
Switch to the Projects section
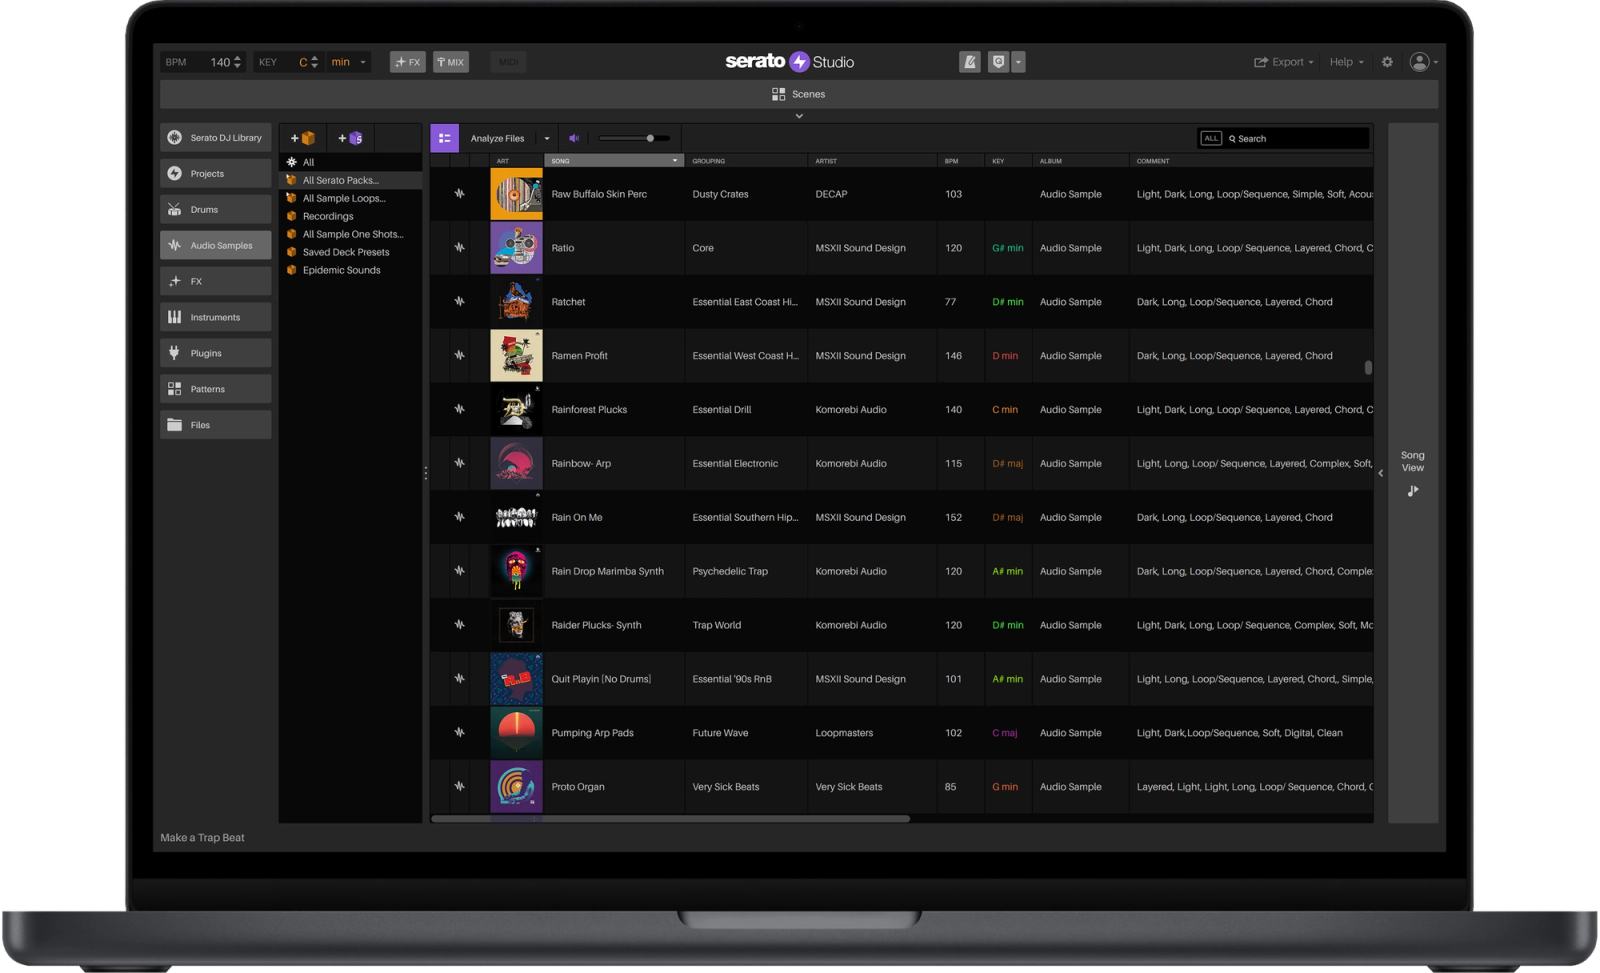coord(214,173)
